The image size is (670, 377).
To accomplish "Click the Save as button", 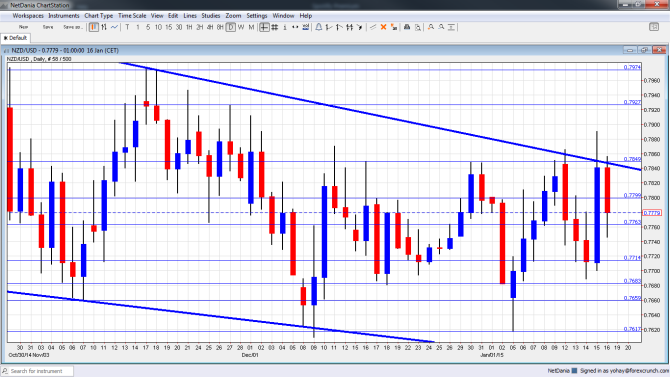I will click(x=72, y=27).
